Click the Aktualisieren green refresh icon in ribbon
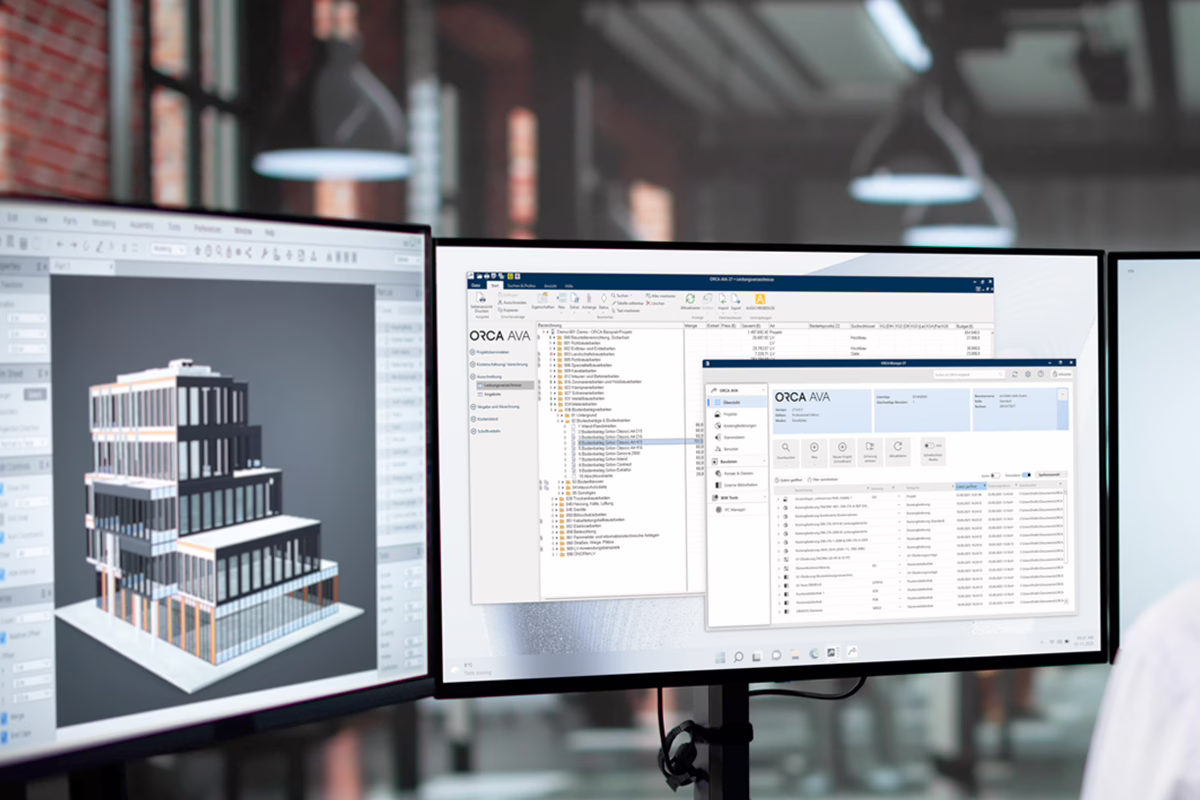 coord(690,299)
